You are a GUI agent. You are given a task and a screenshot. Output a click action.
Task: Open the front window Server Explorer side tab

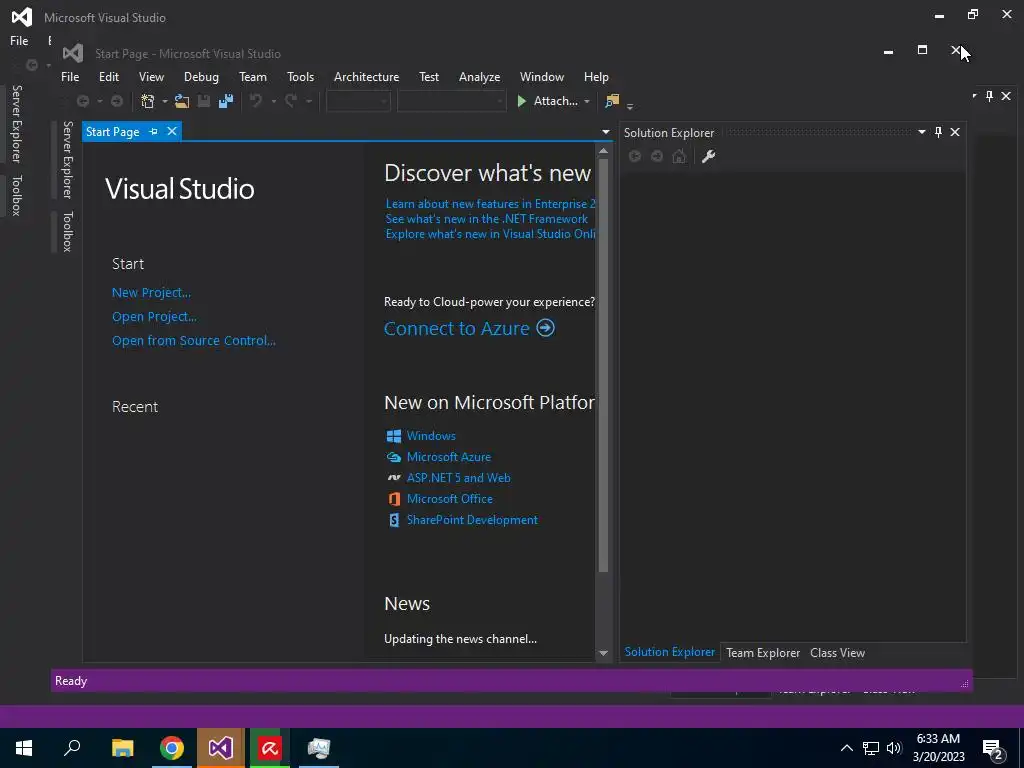67,159
